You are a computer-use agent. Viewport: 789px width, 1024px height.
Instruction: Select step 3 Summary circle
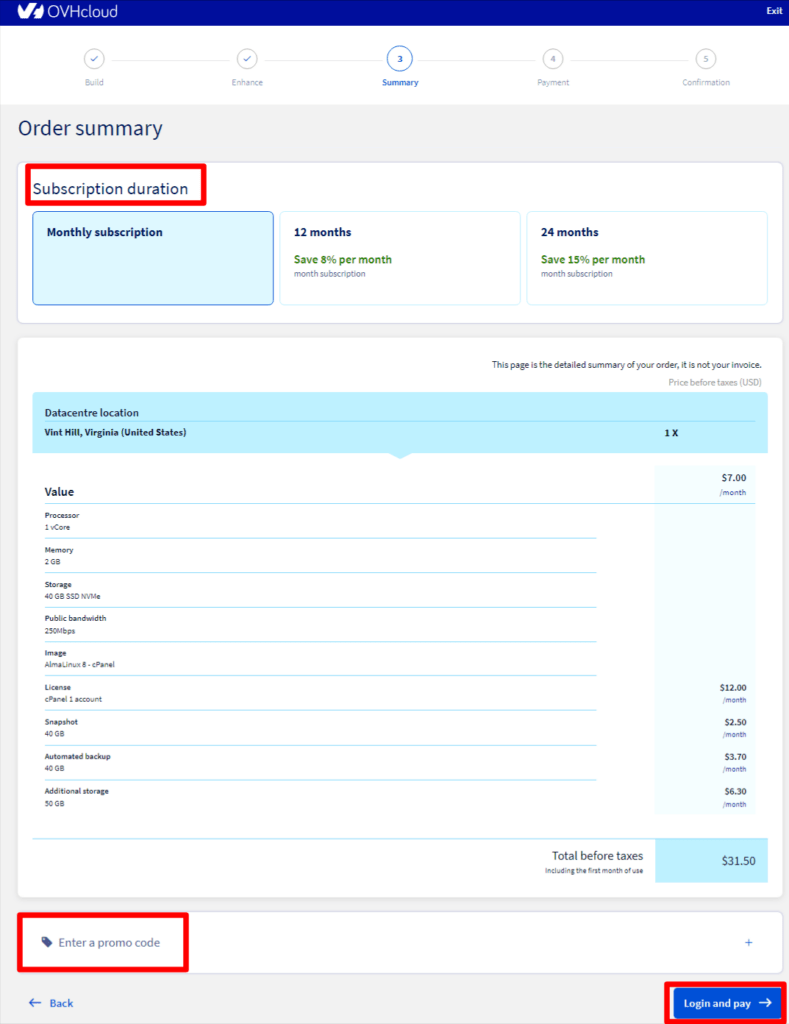pyautogui.click(x=400, y=59)
